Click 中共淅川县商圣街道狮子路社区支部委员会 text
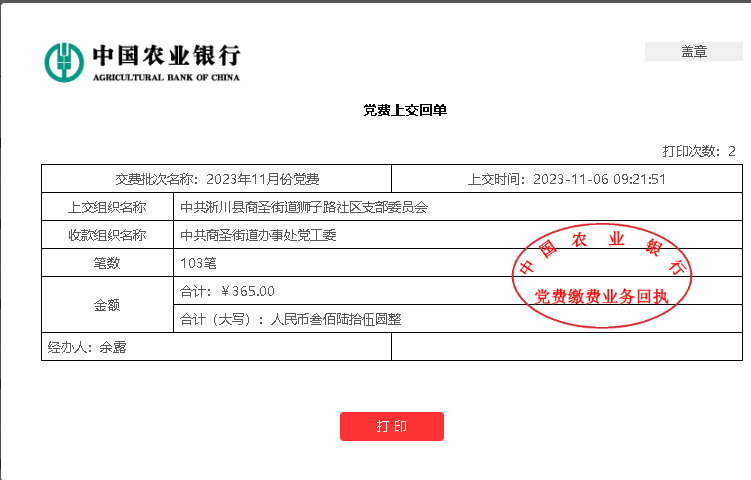 304,207
